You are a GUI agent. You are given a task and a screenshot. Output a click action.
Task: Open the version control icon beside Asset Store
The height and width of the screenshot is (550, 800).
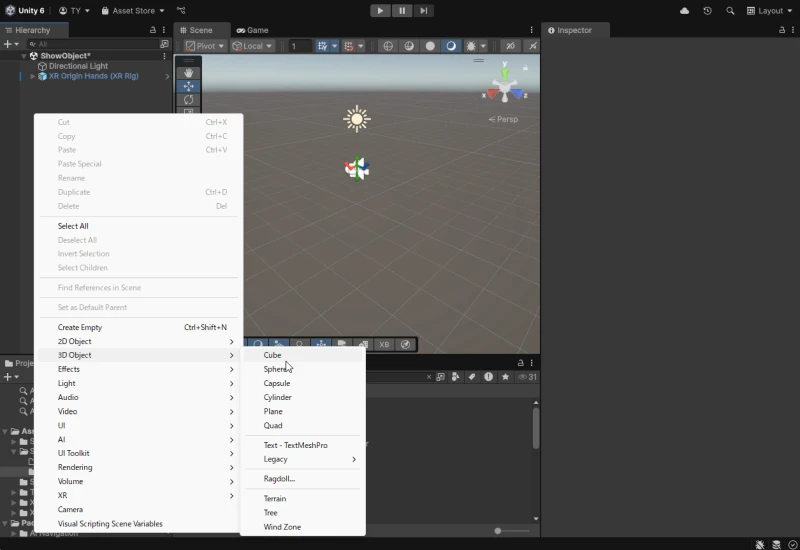tap(181, 11)
